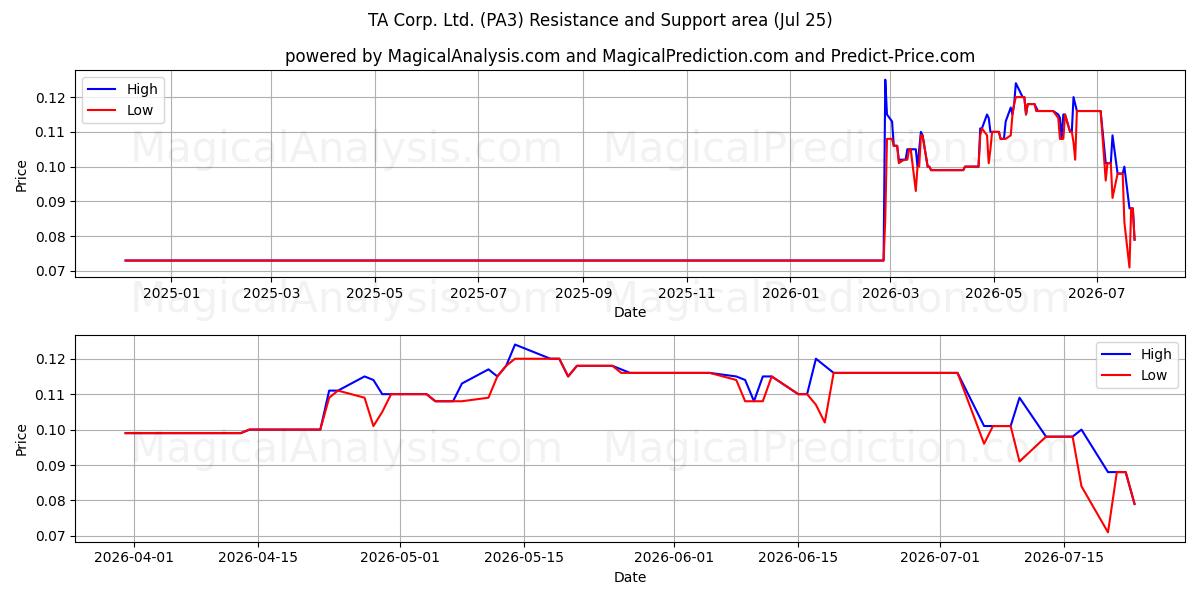Click the '2026-05' tick label on top chart
This screenshot has height=600, width=1200.
(993, 293)
